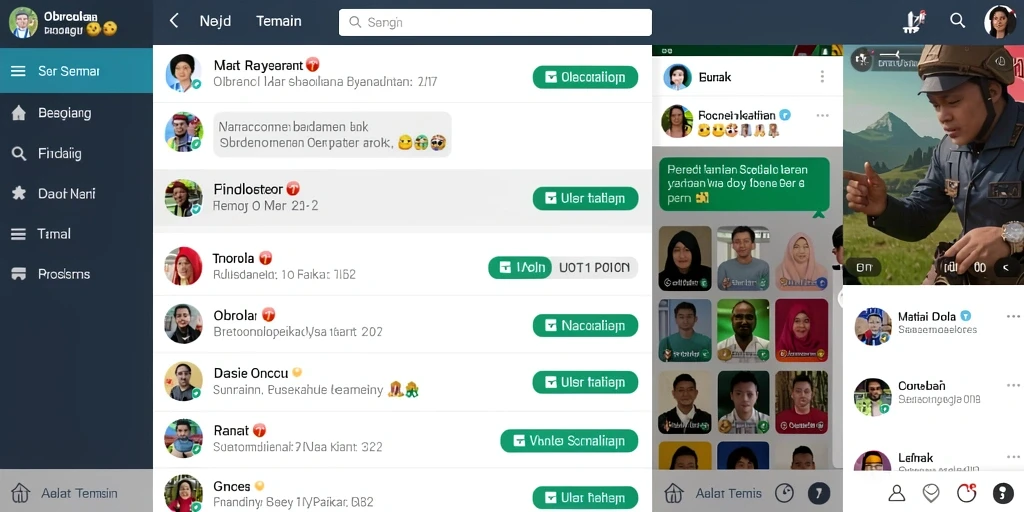Open the Findlosteor avatar

[184, 199]
